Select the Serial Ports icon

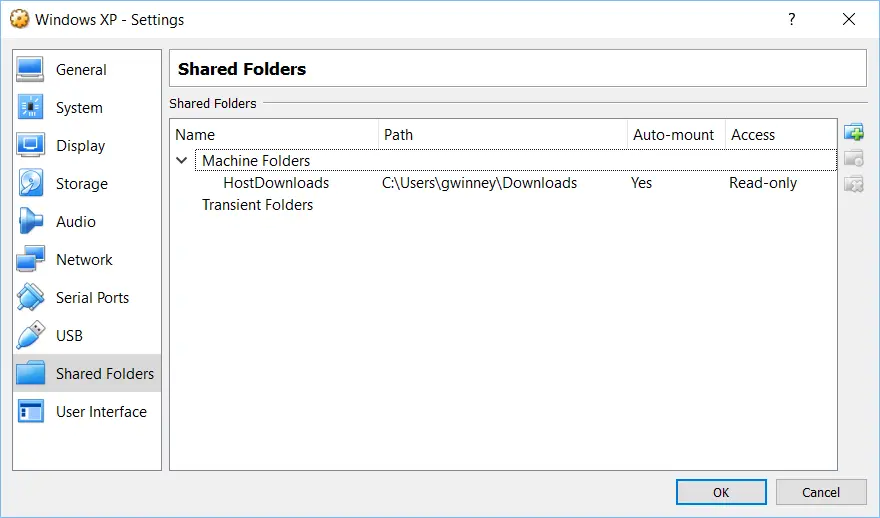click(x=30, y=297)
